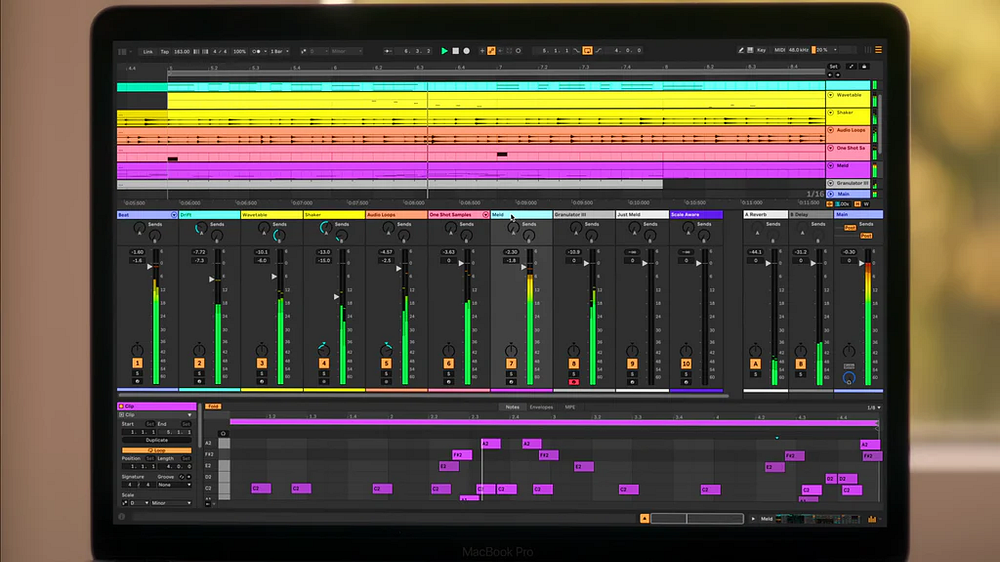Start playback with the green play button
This screenshot has height=562, width=1000.
pyautogui.click(x=445, y=50)
